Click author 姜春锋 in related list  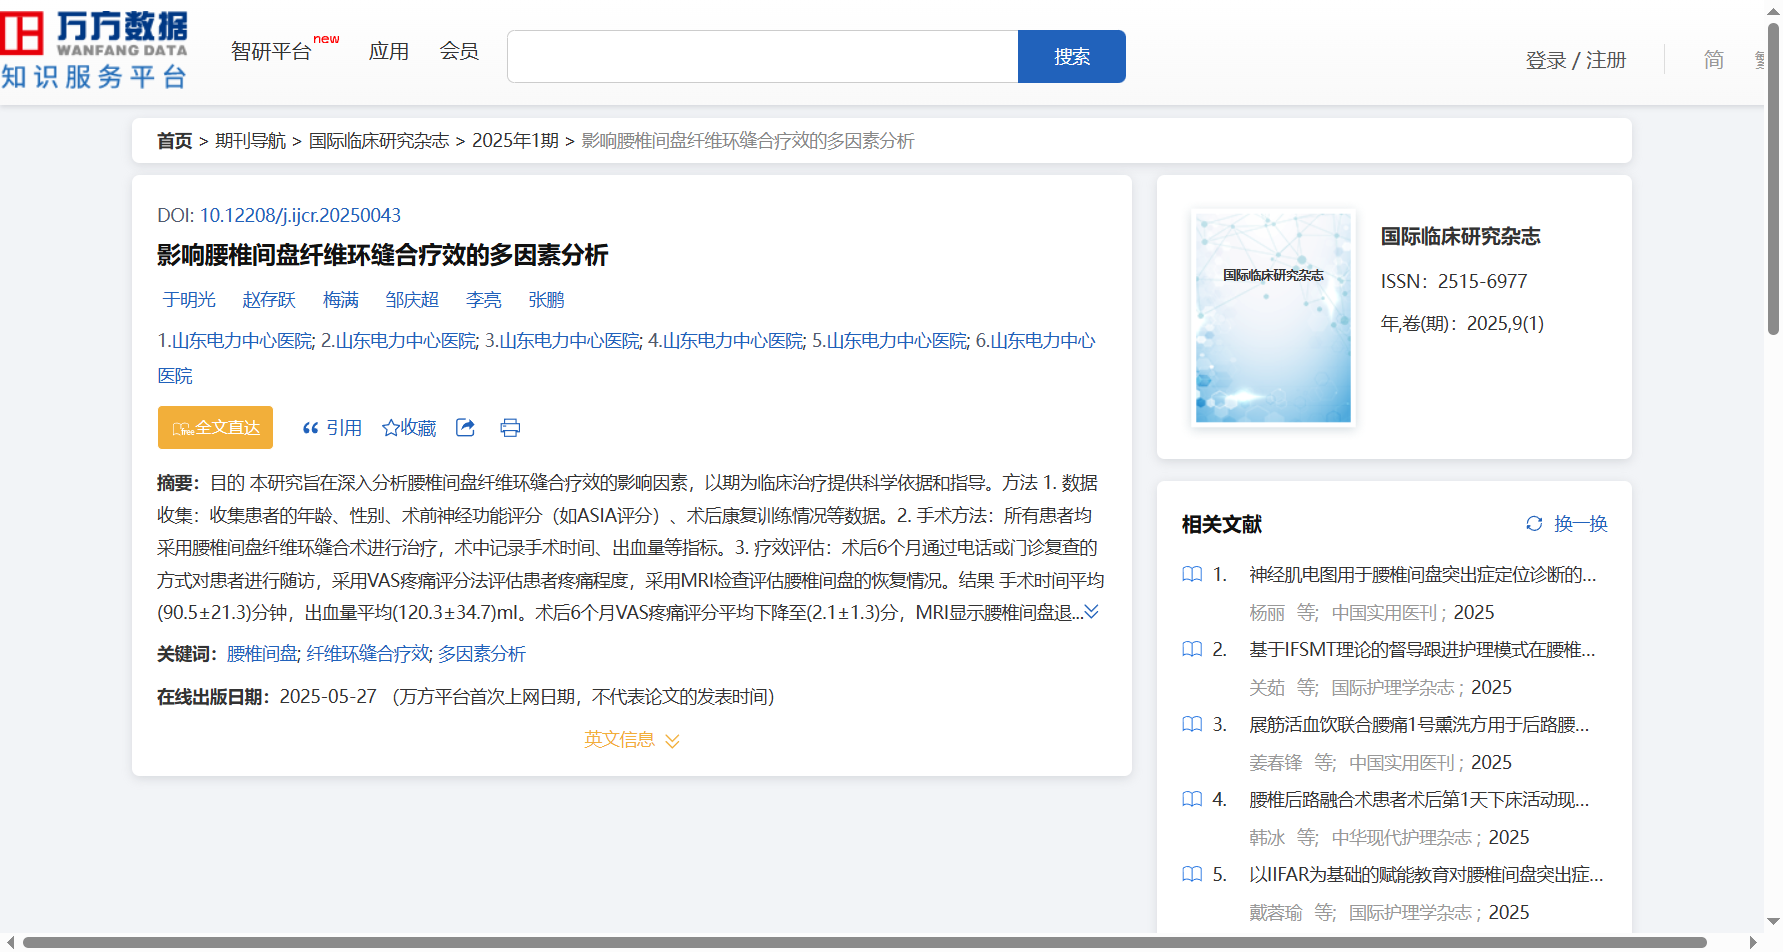click(1276, 762)
